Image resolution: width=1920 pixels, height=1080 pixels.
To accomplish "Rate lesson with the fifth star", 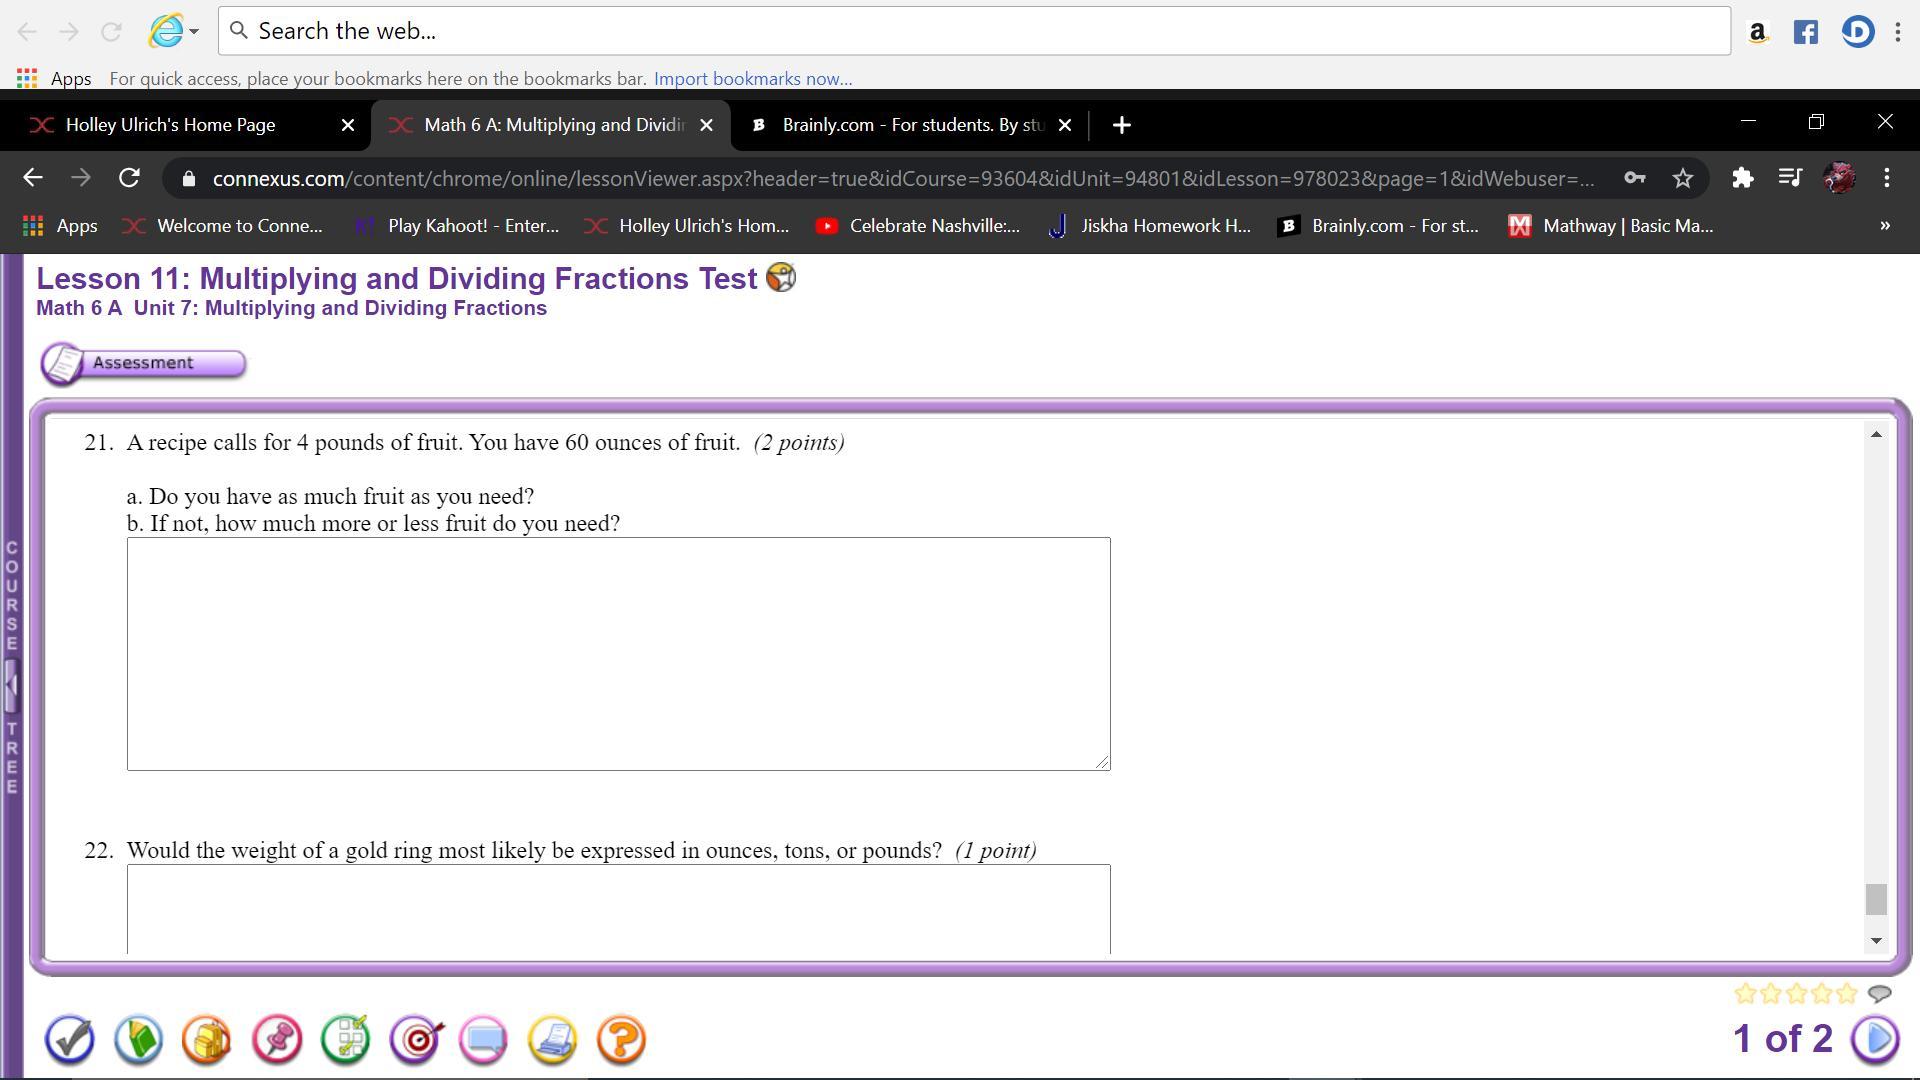I will [x=1847, y=994].
